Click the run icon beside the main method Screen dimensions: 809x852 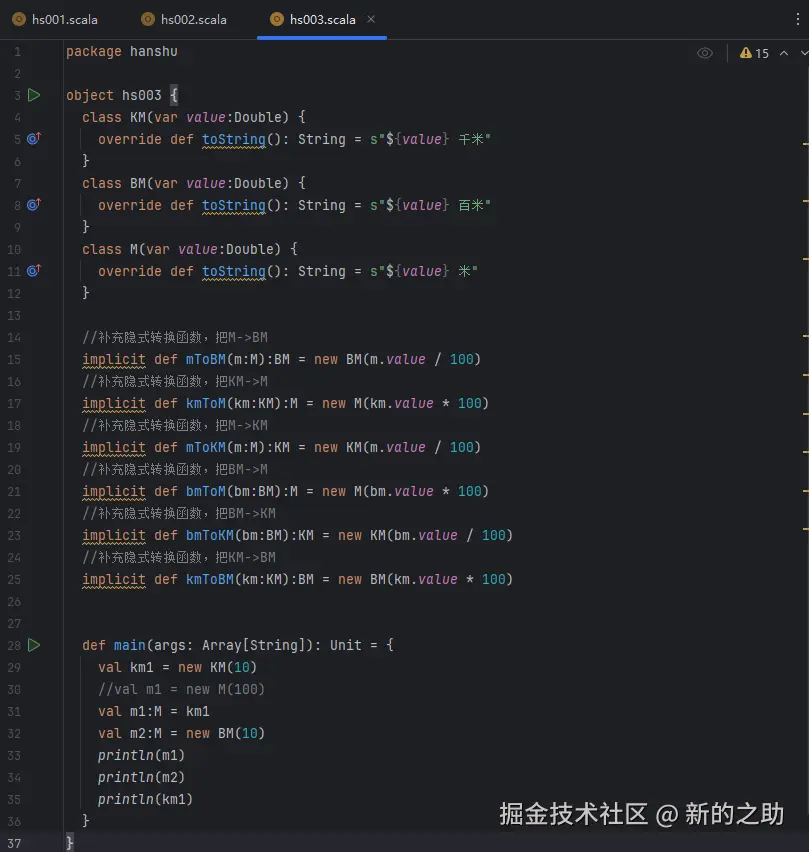(33, 645)
